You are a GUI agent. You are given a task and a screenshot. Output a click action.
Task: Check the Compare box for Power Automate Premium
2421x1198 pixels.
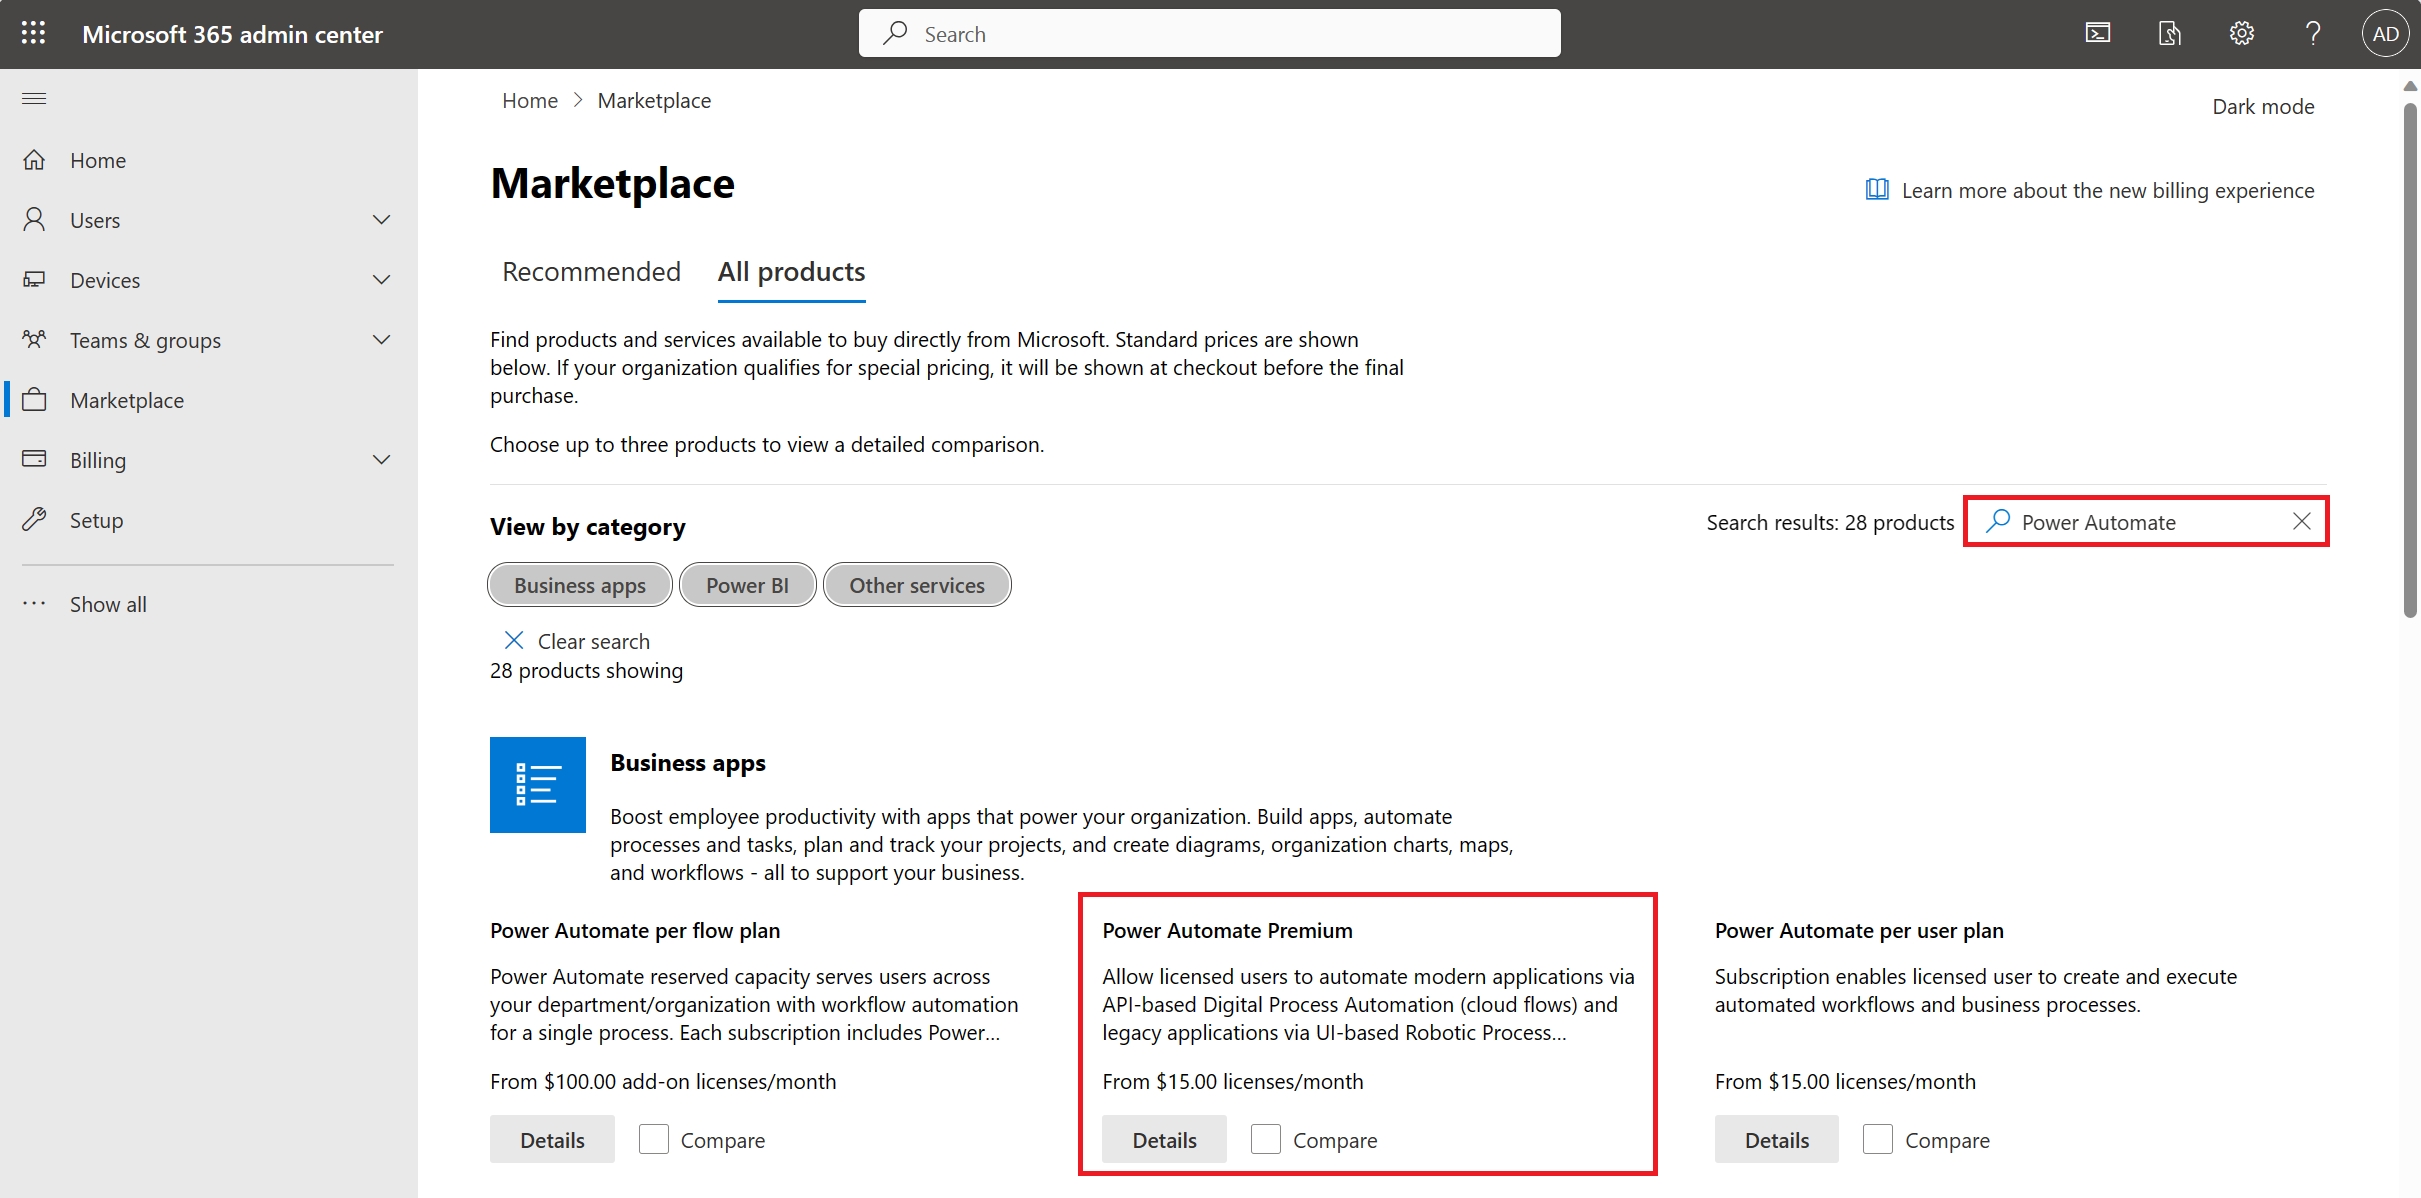[1266, 1139]
